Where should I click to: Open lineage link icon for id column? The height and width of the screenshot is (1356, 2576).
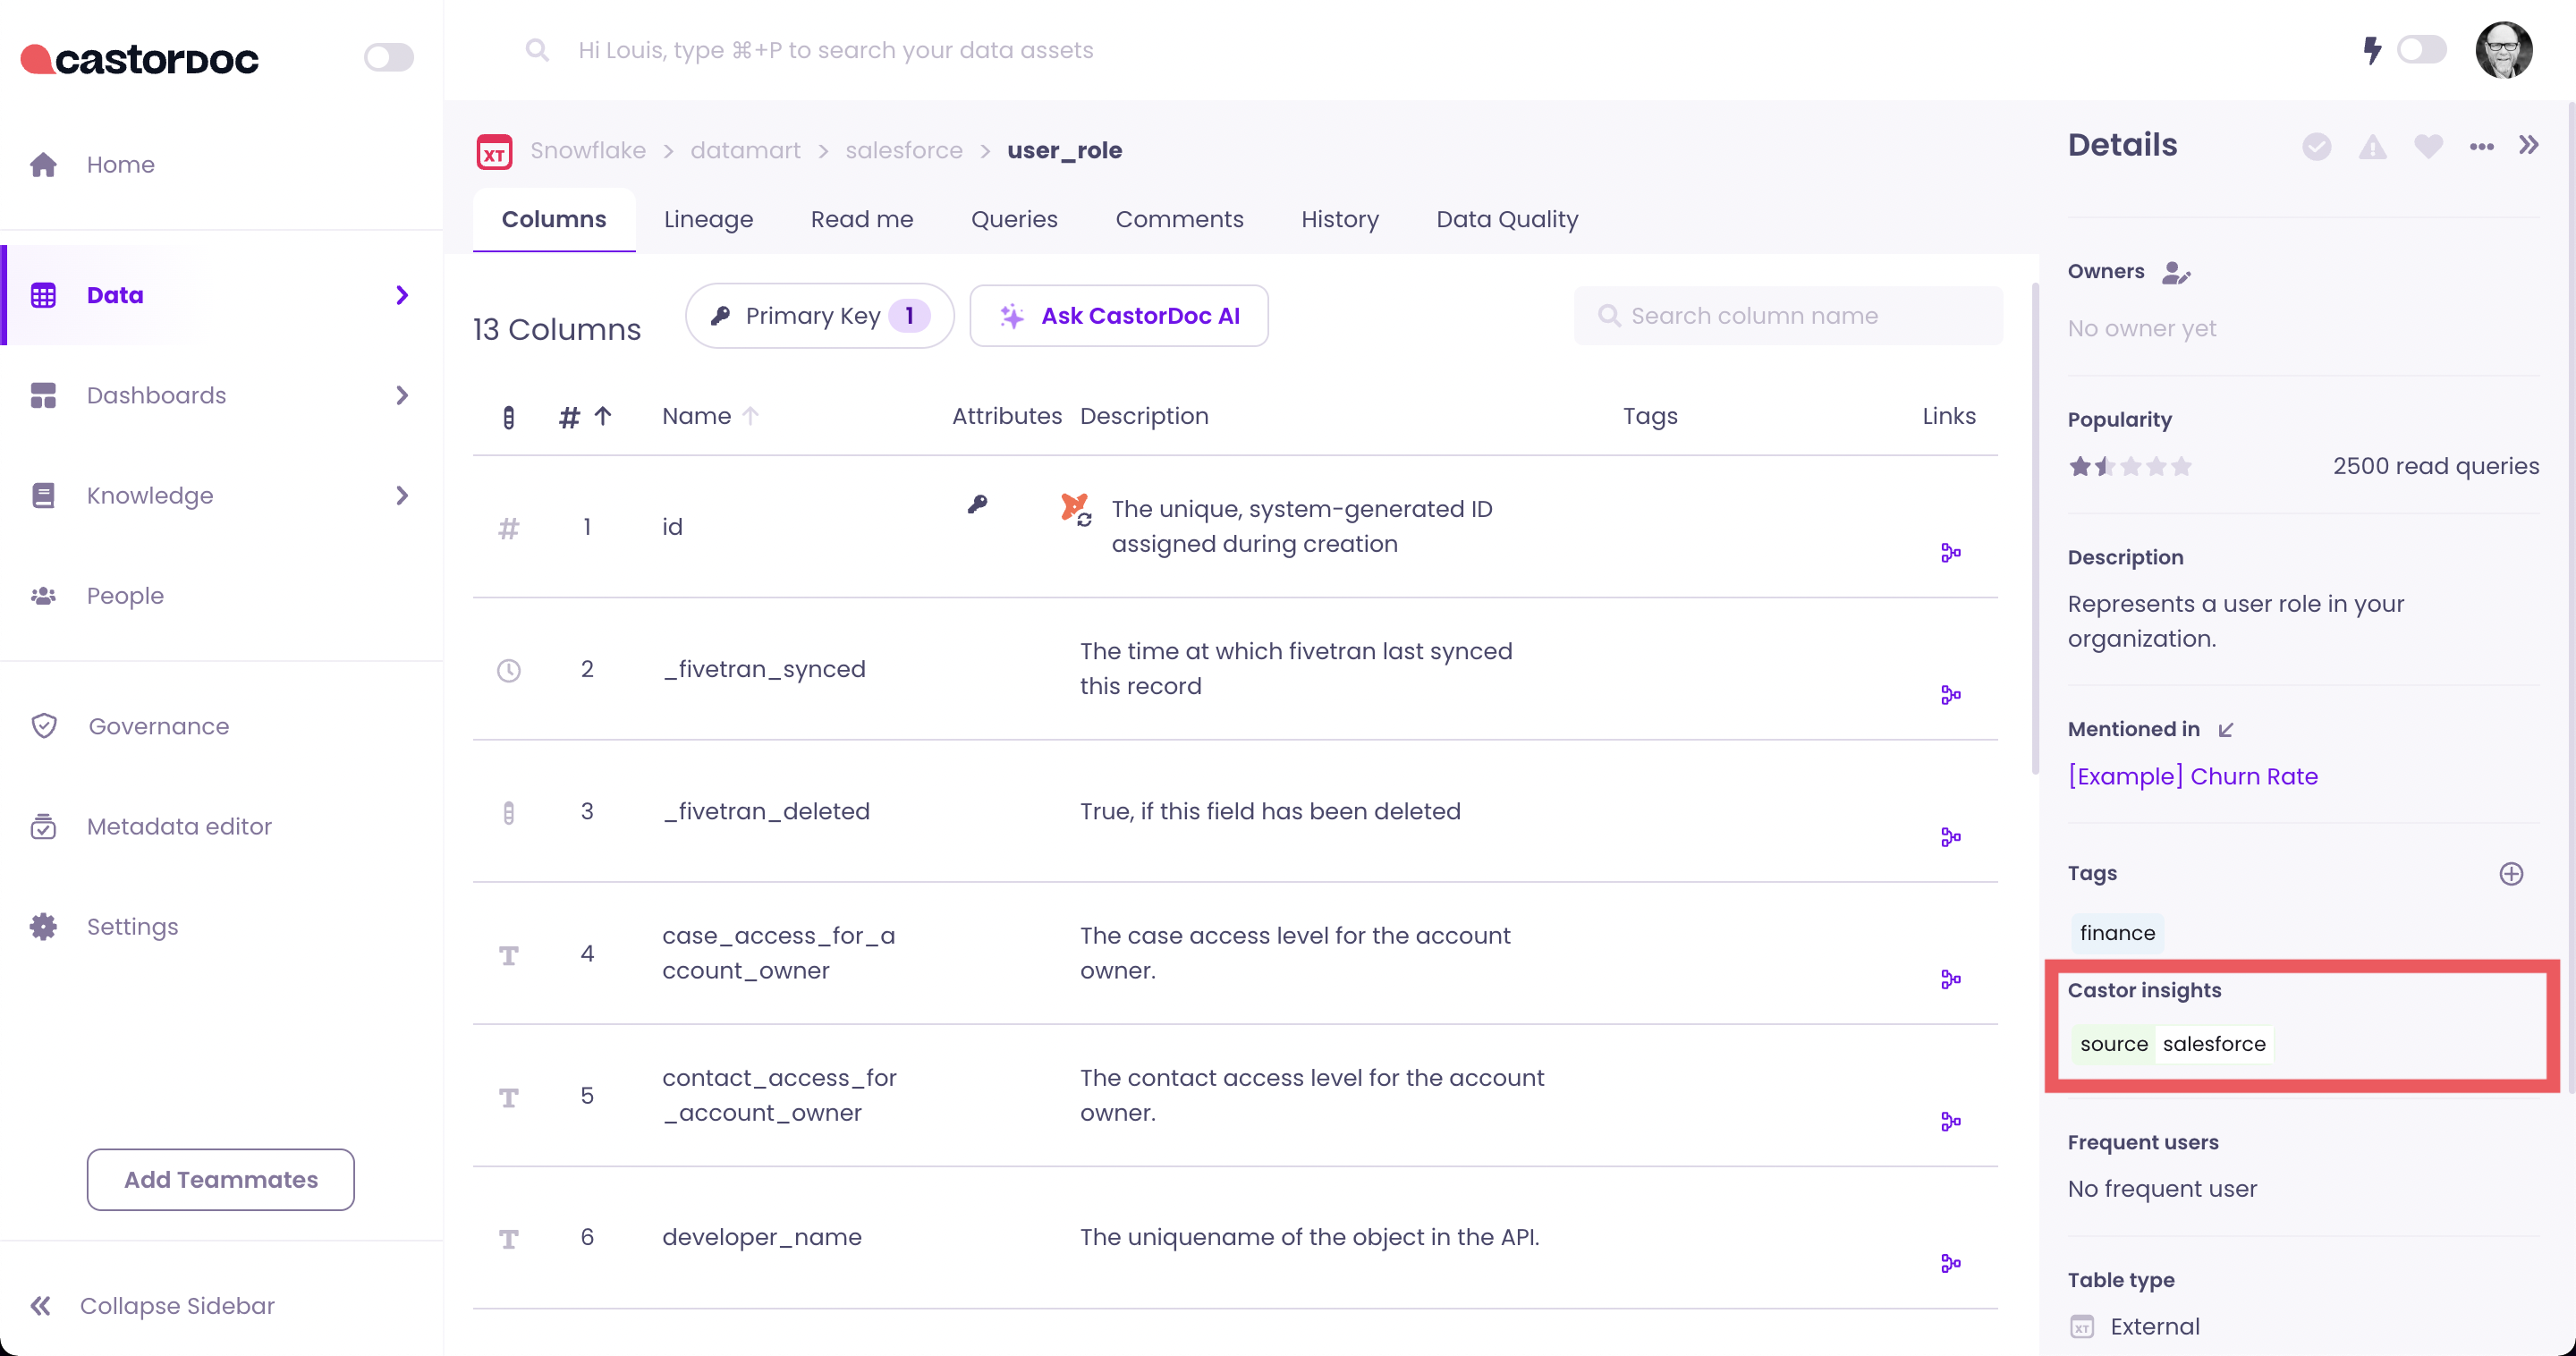pyautogui.click(x=1950, y=553)
